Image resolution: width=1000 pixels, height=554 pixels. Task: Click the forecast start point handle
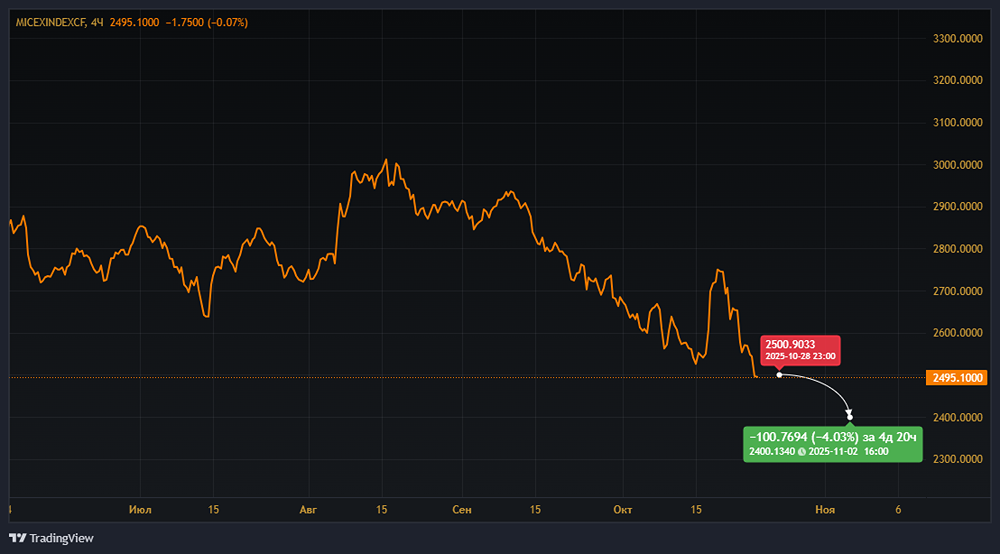pyautogui.click(x=779, y=376)
